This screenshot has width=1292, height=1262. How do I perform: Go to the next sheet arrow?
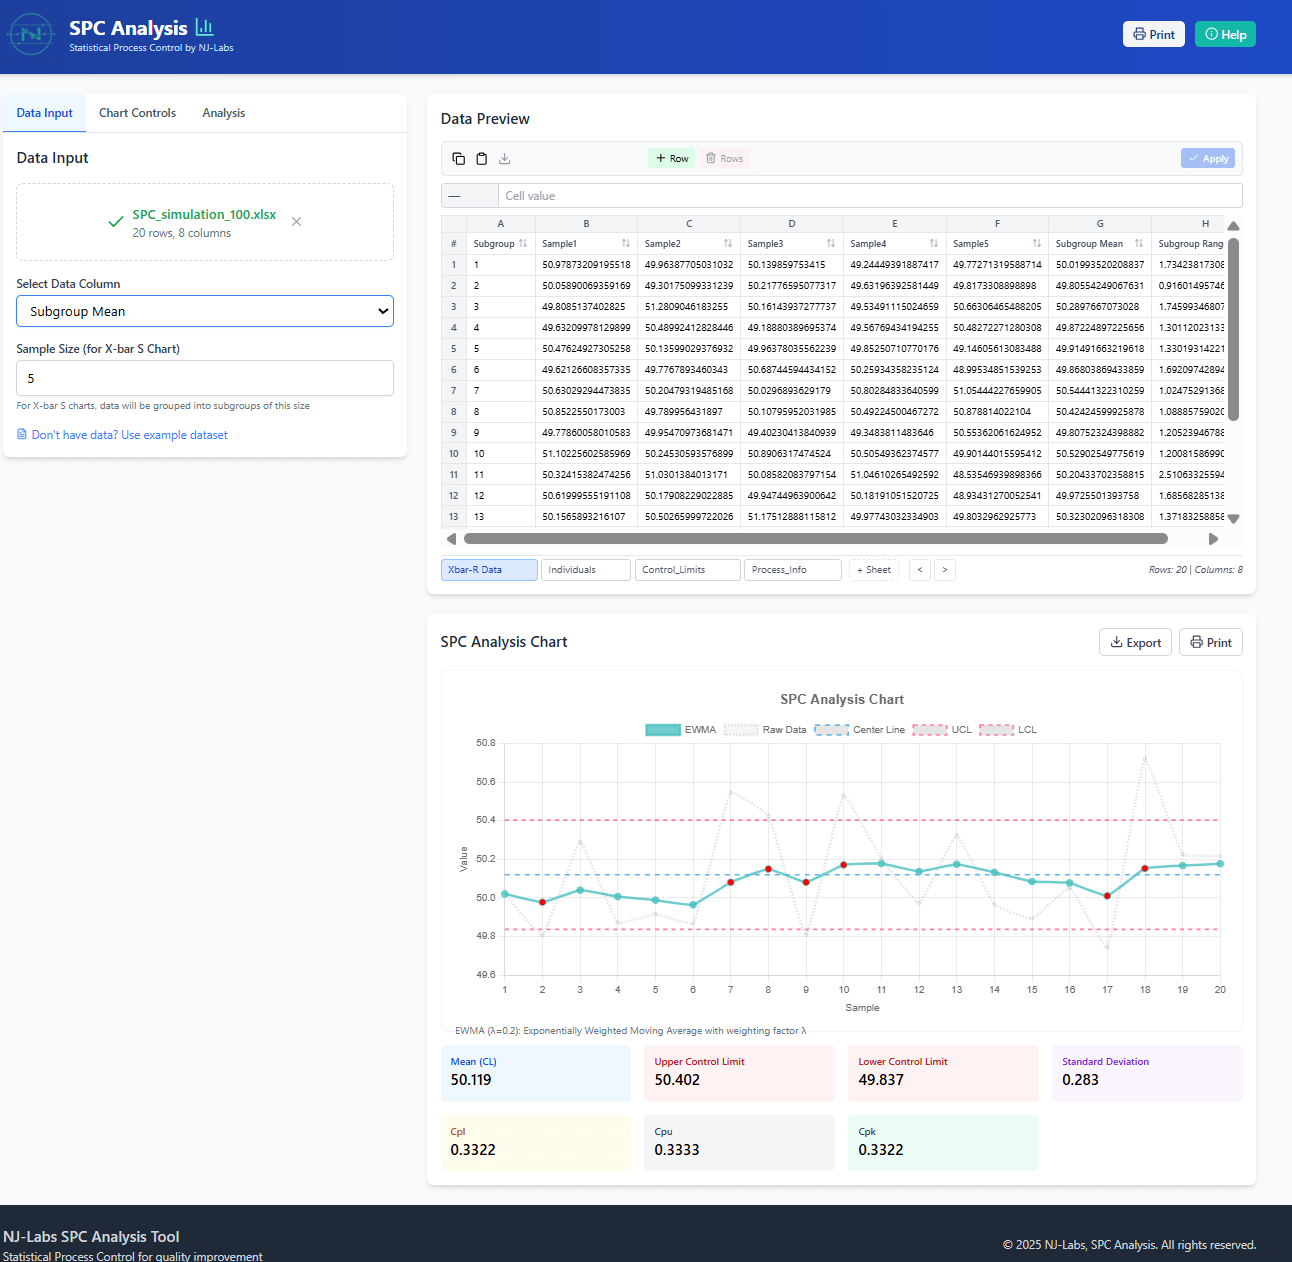(945, 570)
